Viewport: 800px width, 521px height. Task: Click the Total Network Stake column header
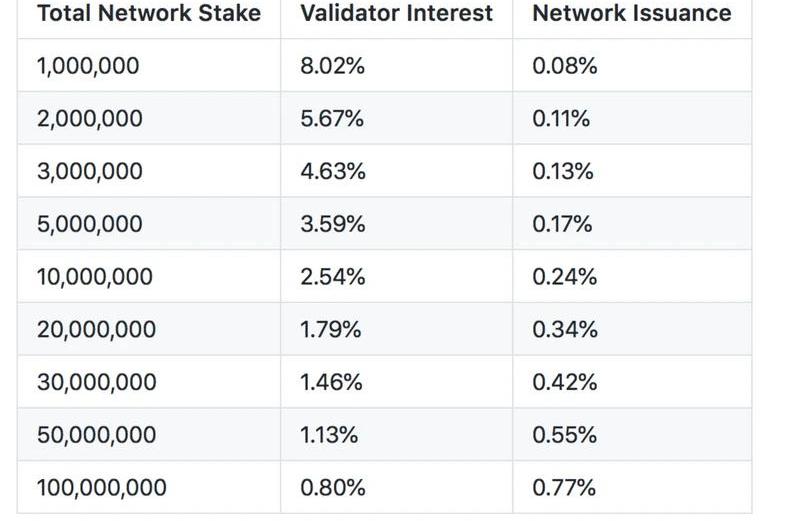(x=148, y=14)
